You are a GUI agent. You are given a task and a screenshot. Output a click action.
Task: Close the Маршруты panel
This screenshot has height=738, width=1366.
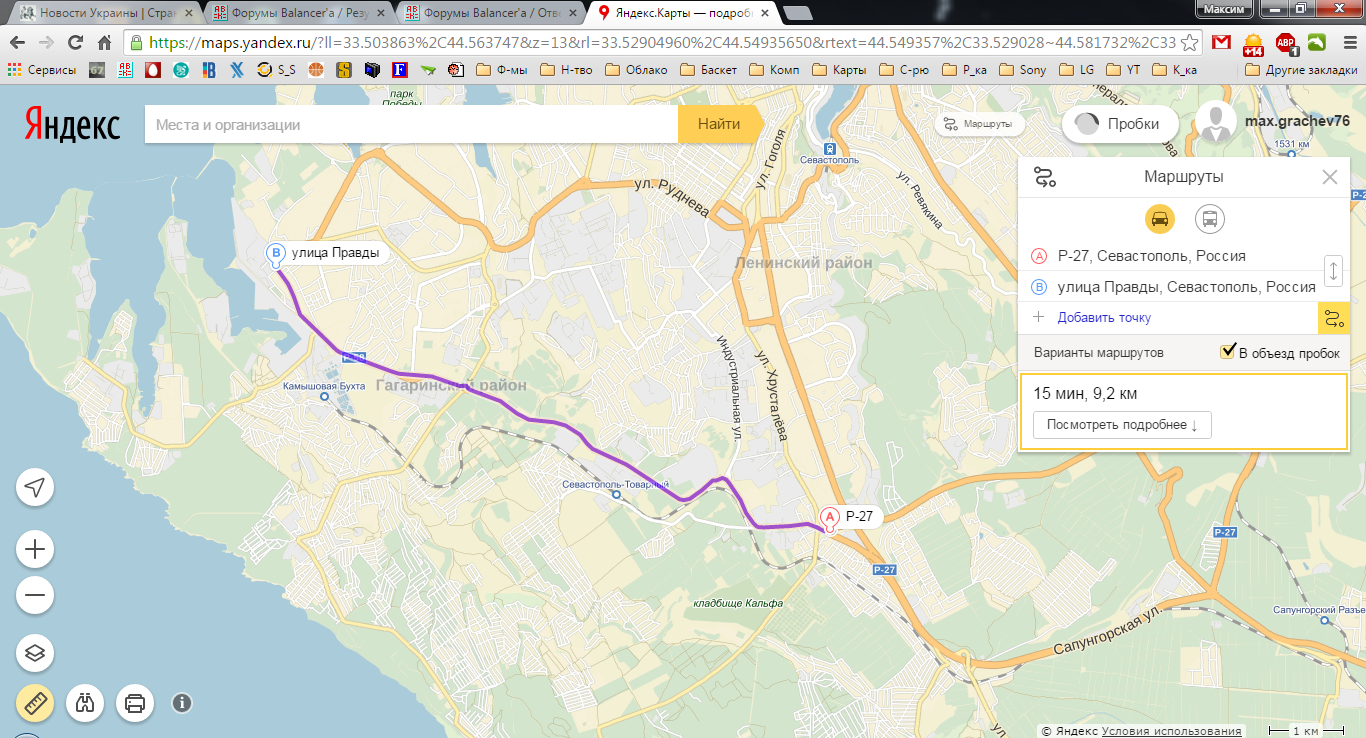coord(1329,178)
